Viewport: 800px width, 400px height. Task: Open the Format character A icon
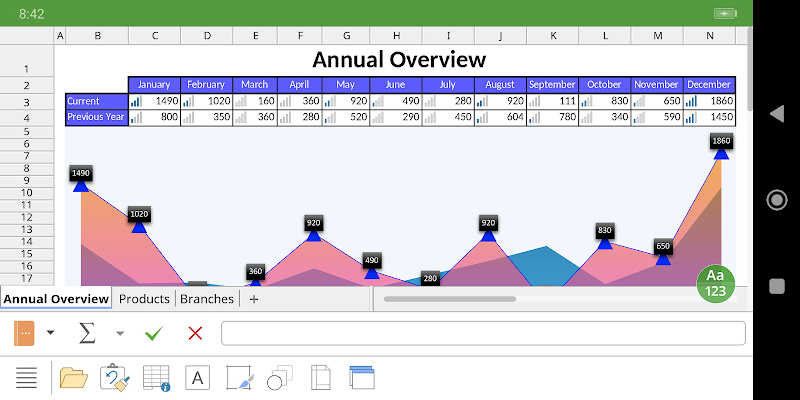197,378
